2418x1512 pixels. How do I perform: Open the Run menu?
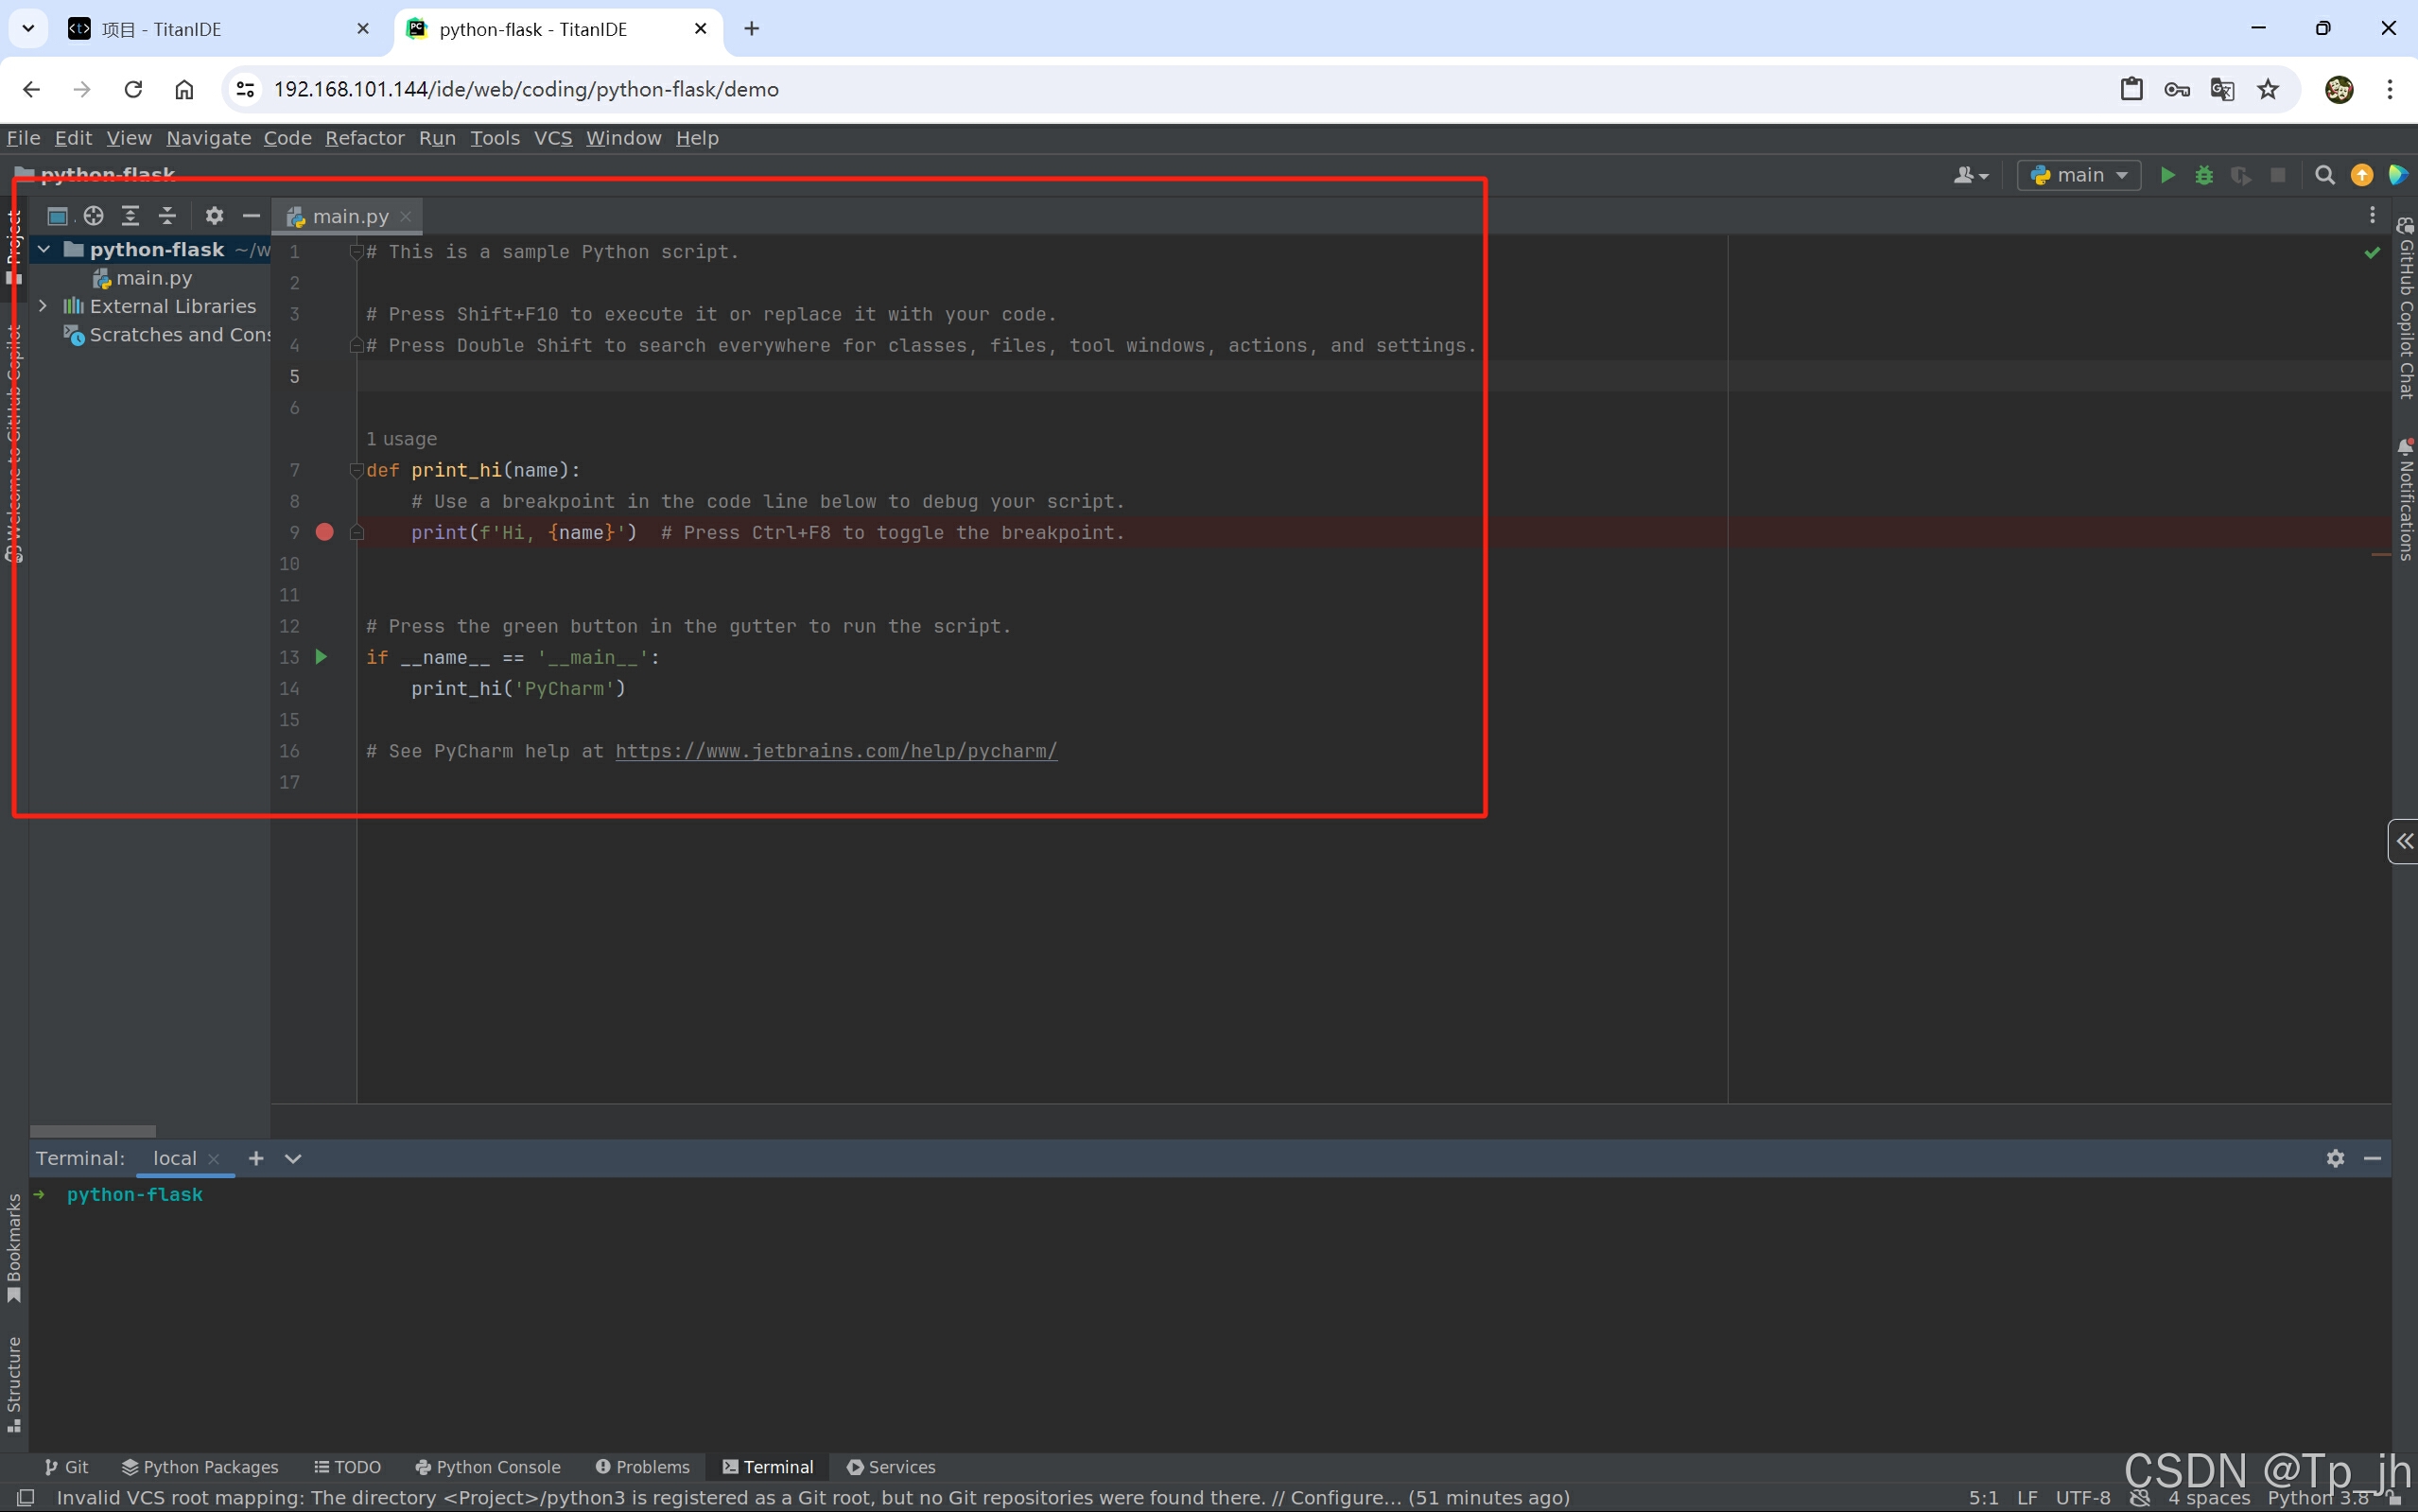(437, 138)
